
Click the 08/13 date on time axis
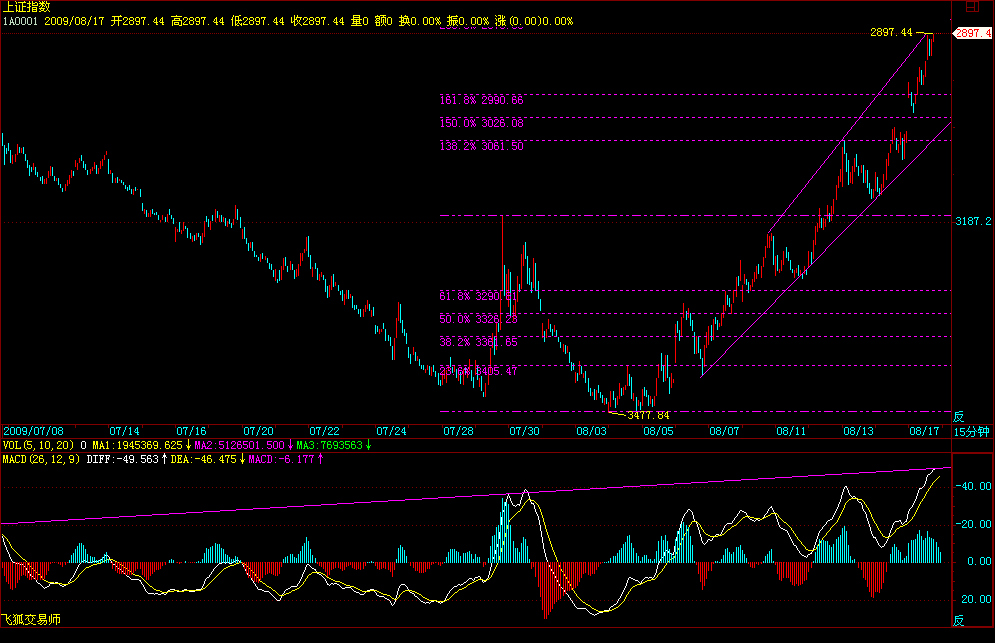(x=858, y=431)
